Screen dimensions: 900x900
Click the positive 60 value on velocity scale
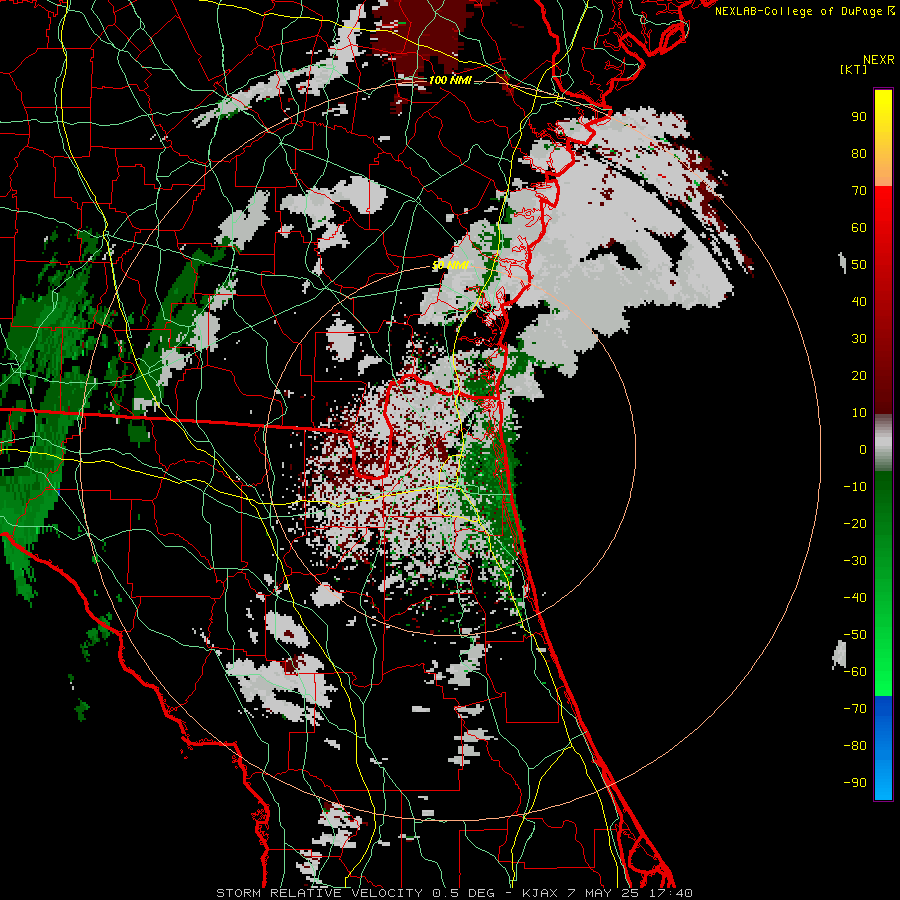pos(859,228)
